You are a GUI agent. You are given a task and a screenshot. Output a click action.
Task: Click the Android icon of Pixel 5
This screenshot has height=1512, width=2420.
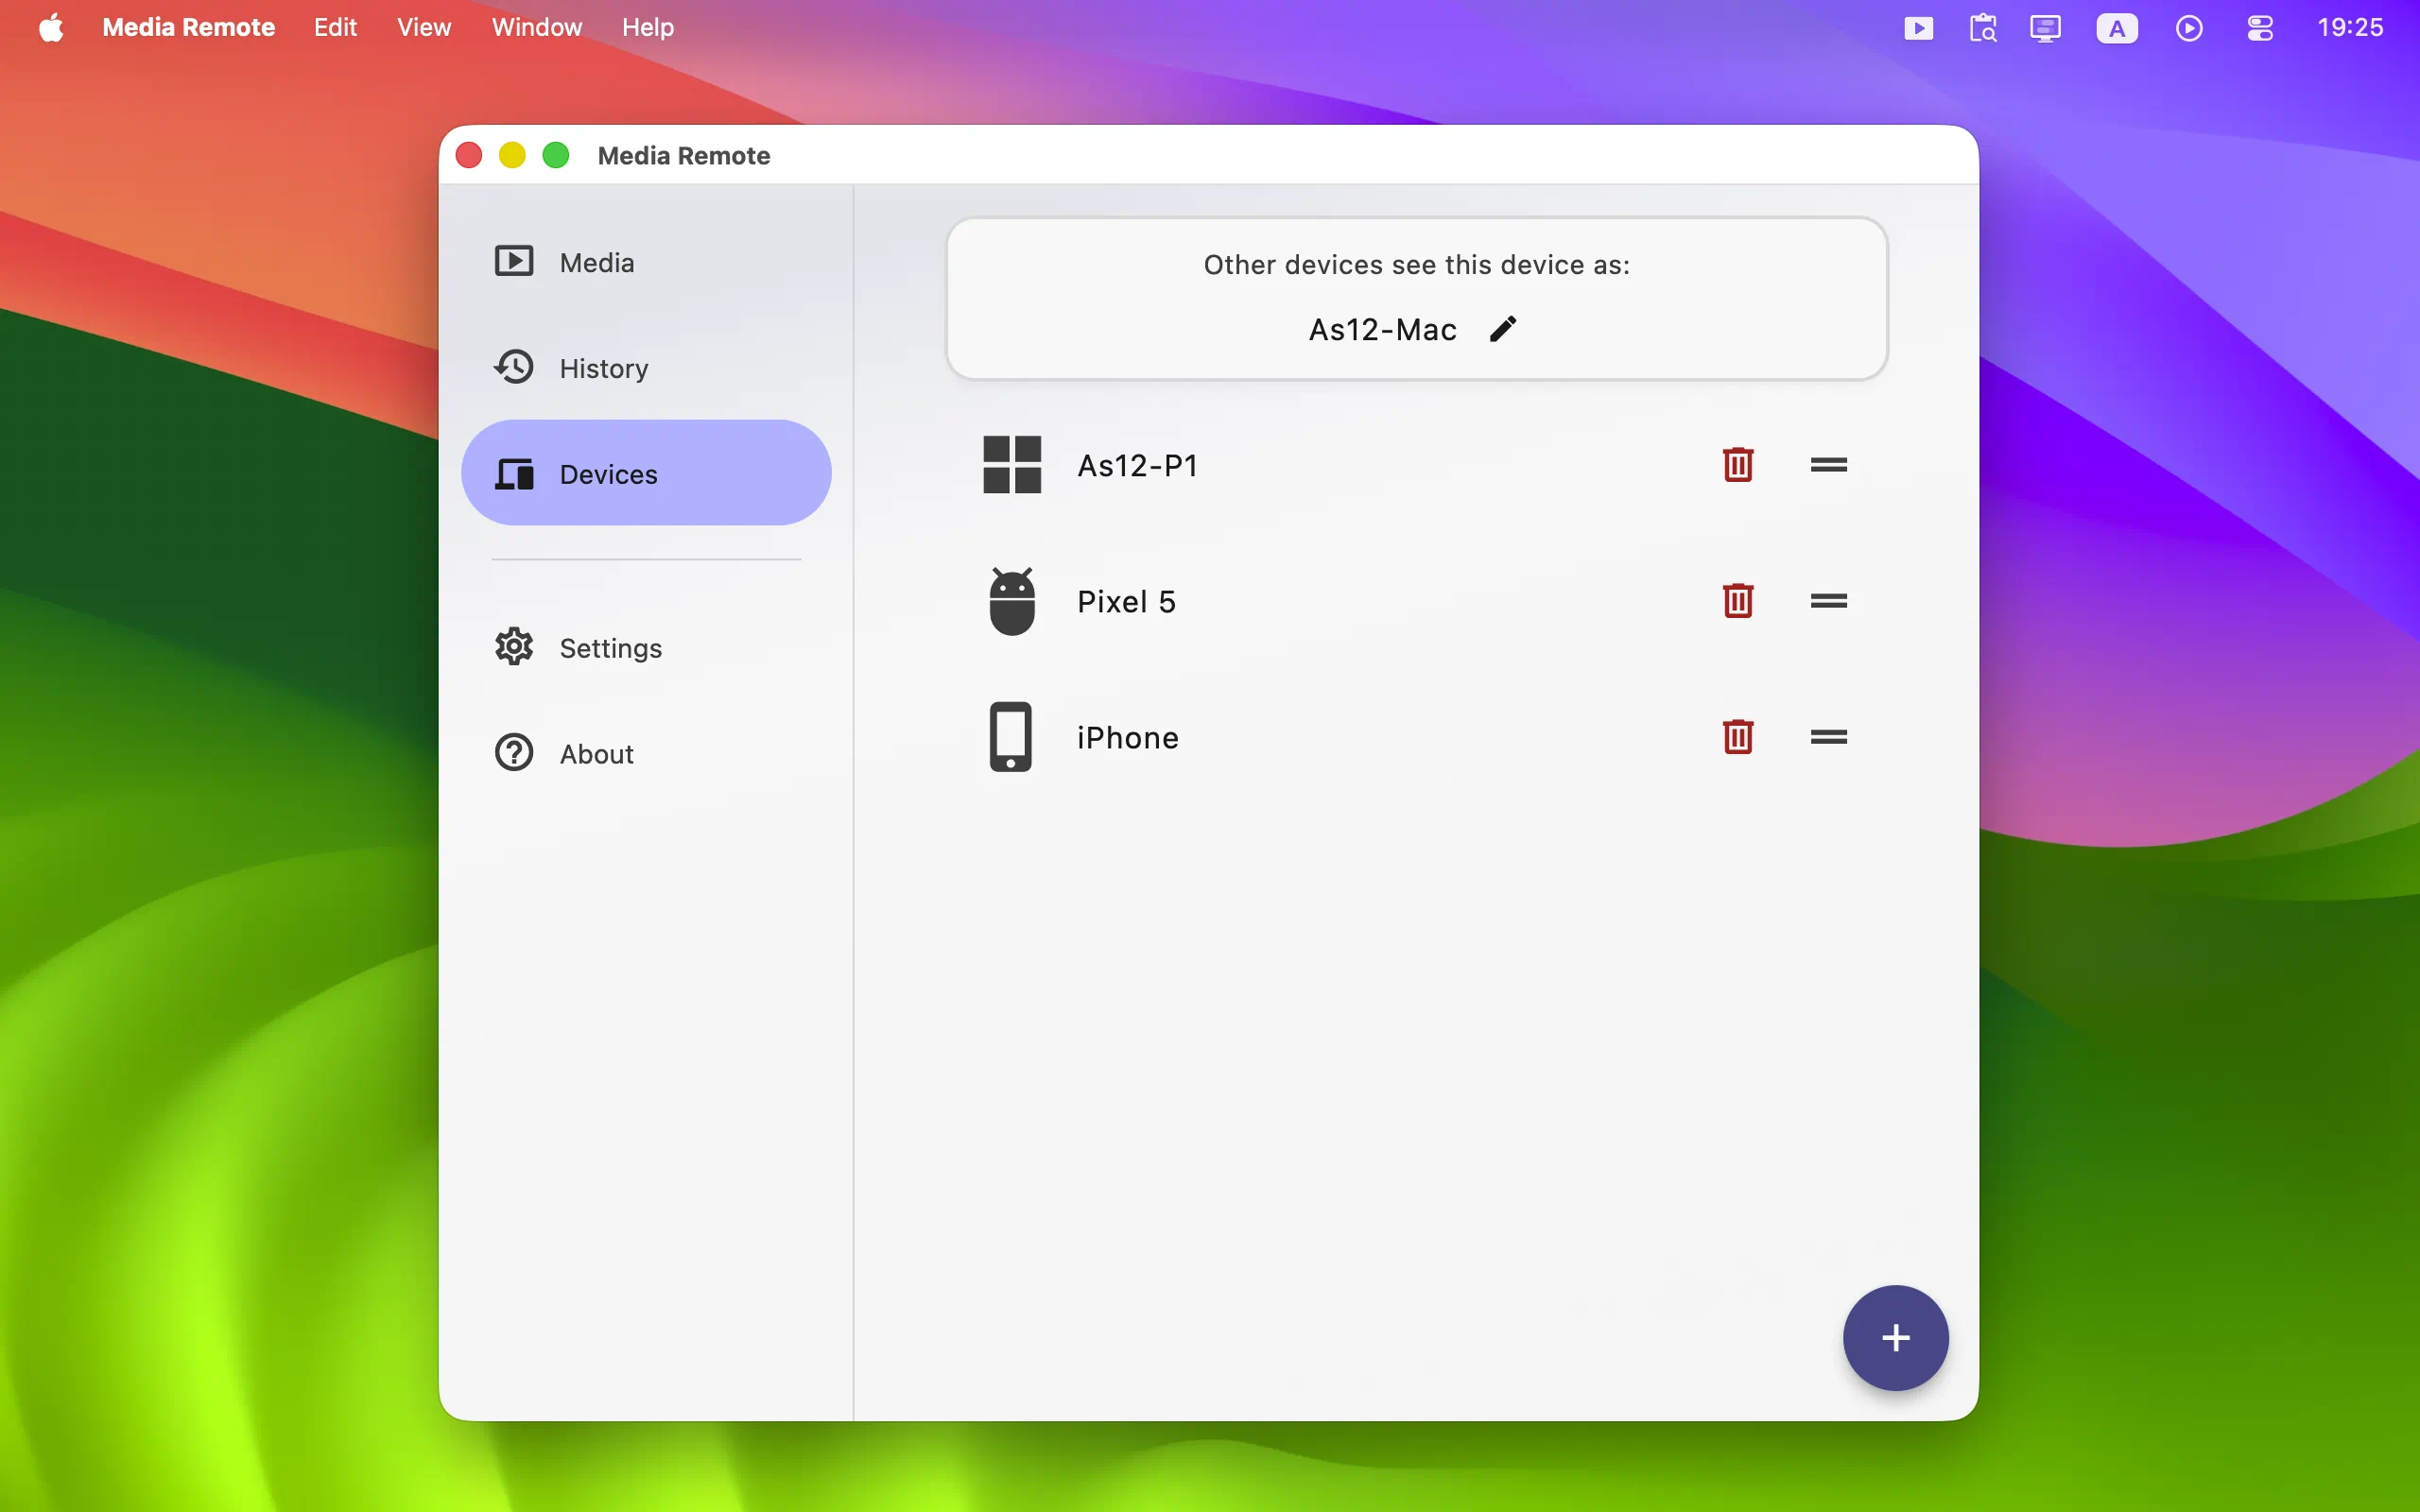[x=1012, y=601]
